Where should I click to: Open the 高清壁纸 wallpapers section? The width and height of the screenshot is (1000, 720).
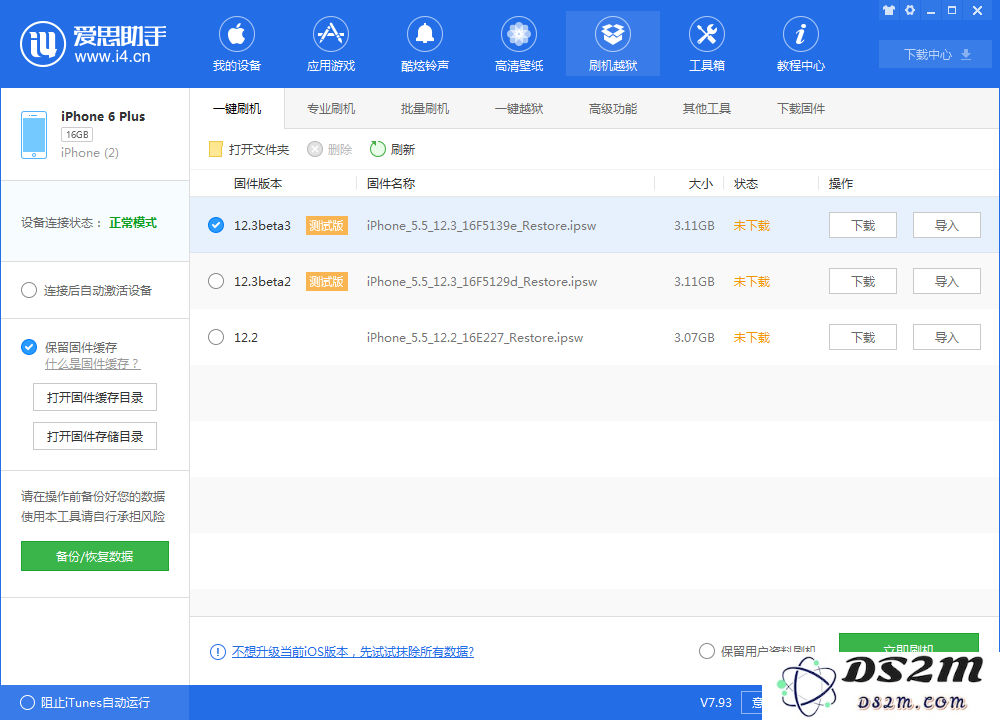(x=518, y=45)
